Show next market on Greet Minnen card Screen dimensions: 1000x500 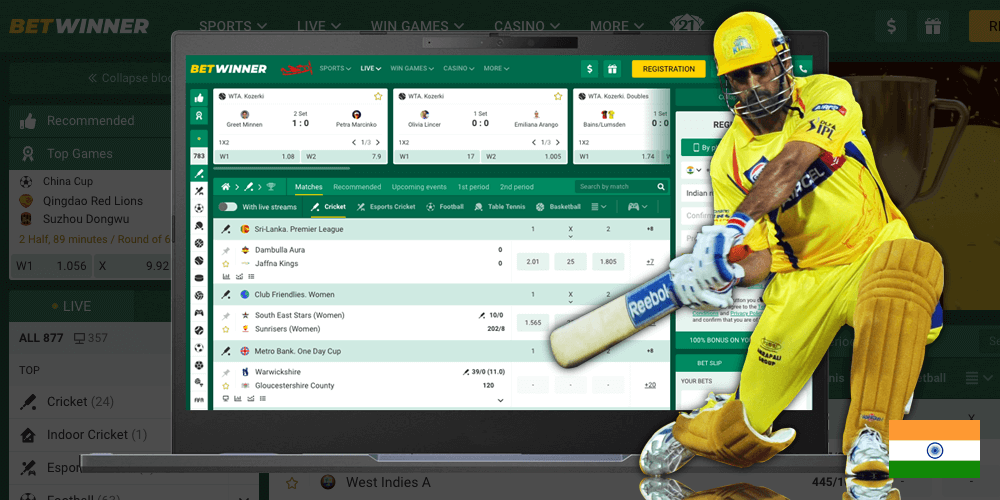point(378,142)
